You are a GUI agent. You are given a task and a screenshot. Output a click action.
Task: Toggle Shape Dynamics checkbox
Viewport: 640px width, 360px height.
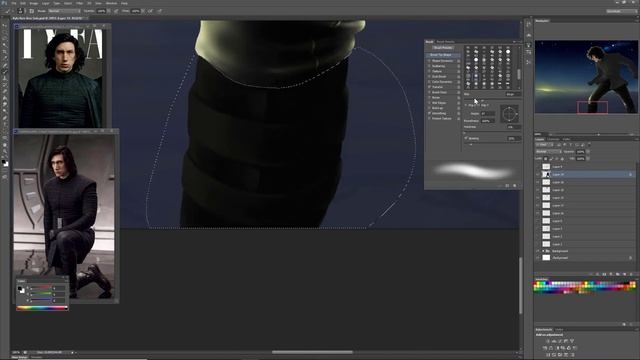[x=429, y=61]
